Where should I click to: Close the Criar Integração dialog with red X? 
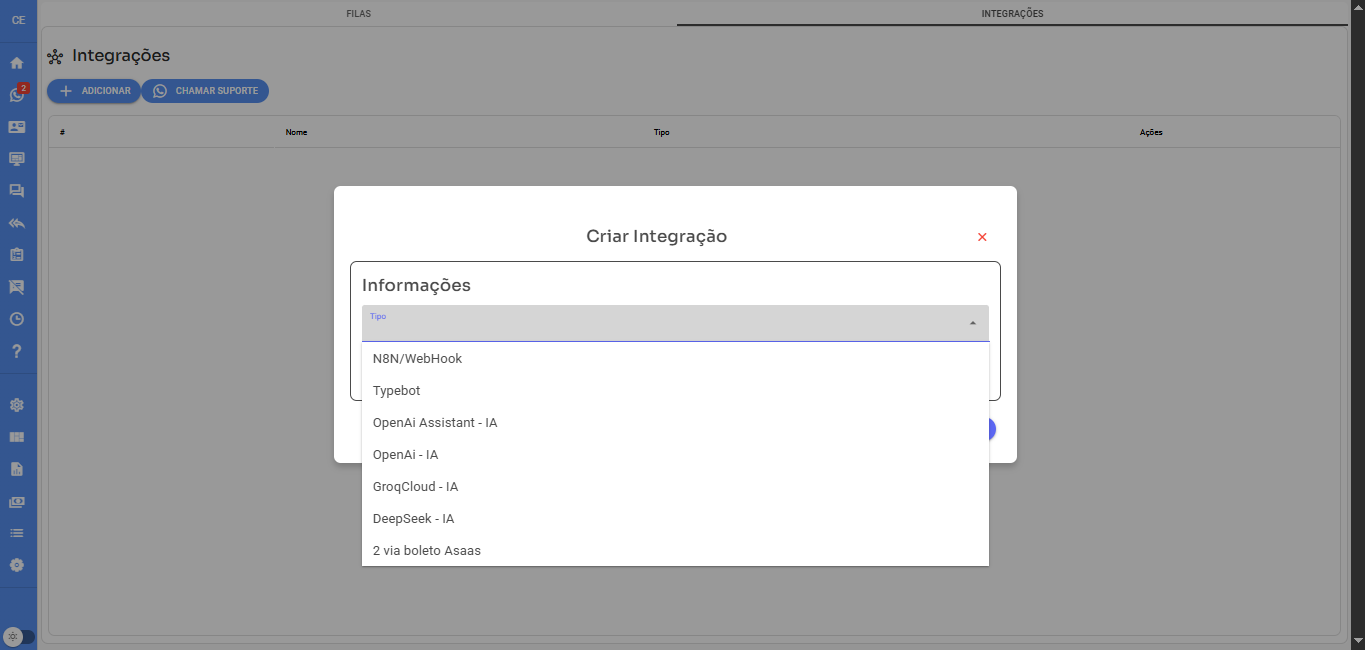982,237
